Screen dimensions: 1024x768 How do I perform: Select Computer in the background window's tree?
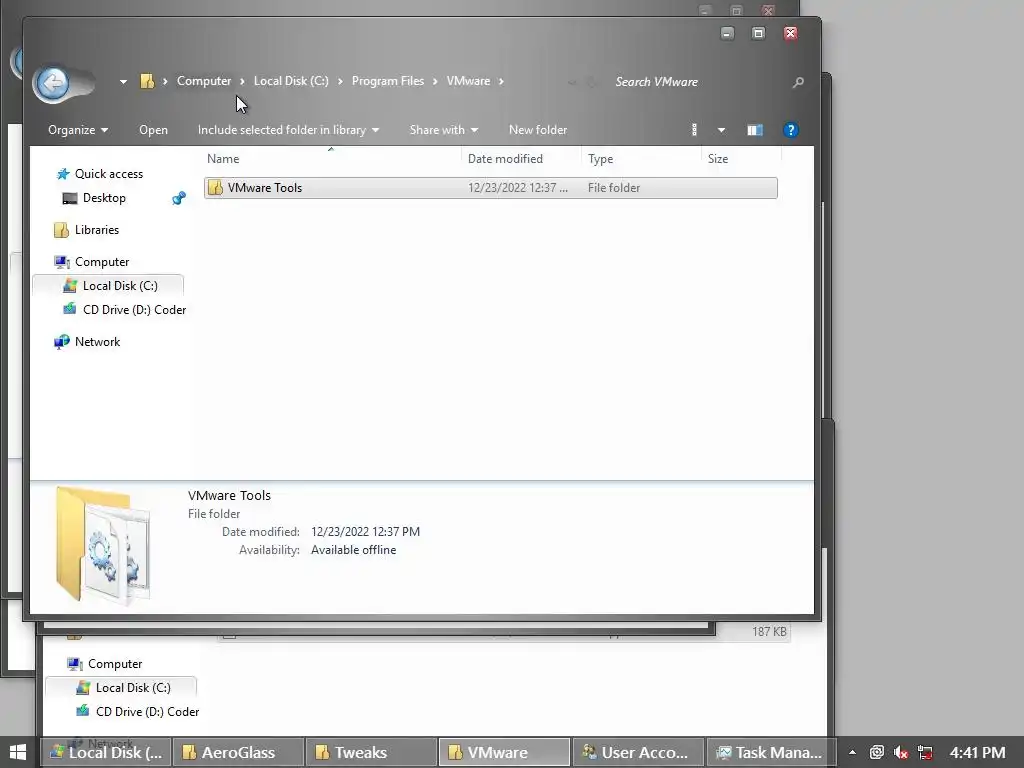(x=115, y=664)
